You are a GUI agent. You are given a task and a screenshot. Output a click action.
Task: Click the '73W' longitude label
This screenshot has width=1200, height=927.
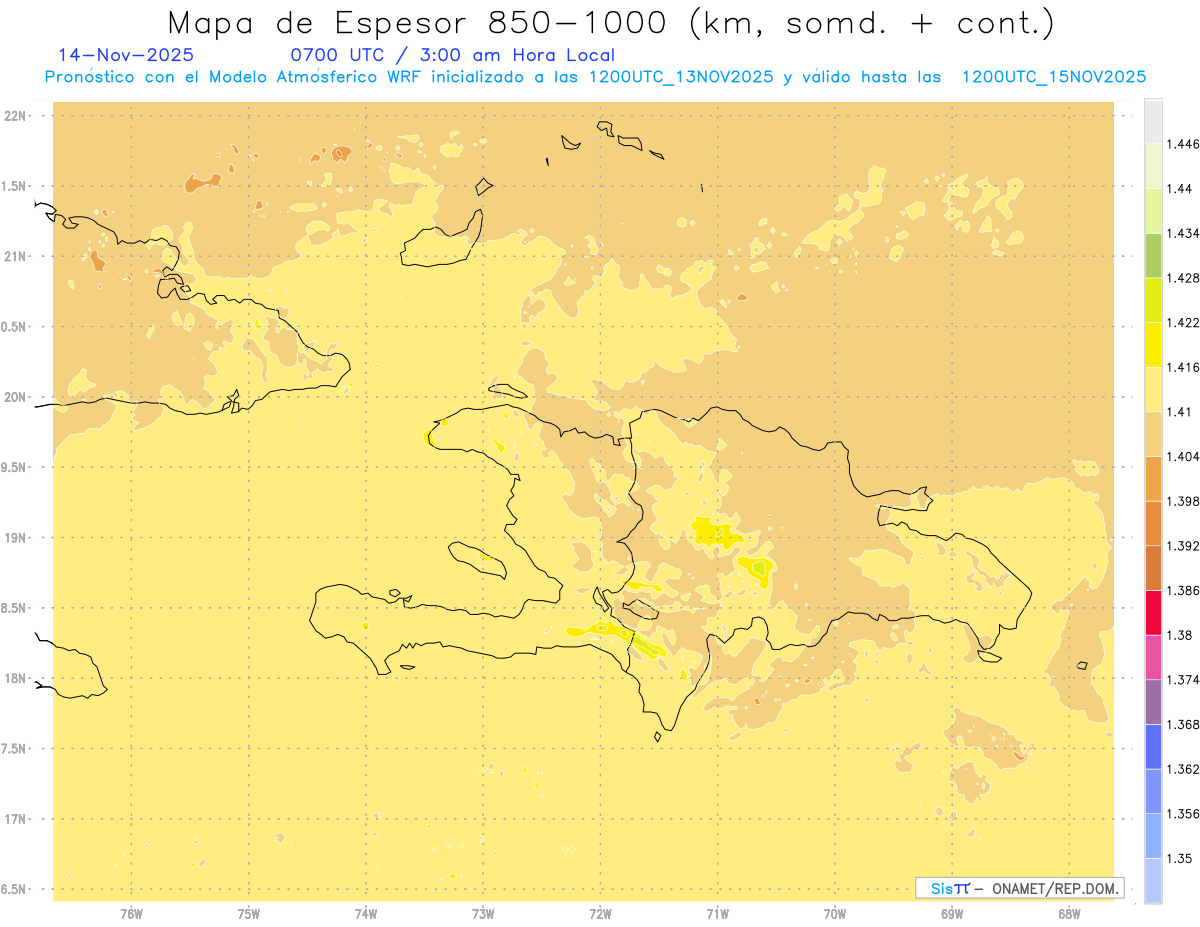click(483, 913)
